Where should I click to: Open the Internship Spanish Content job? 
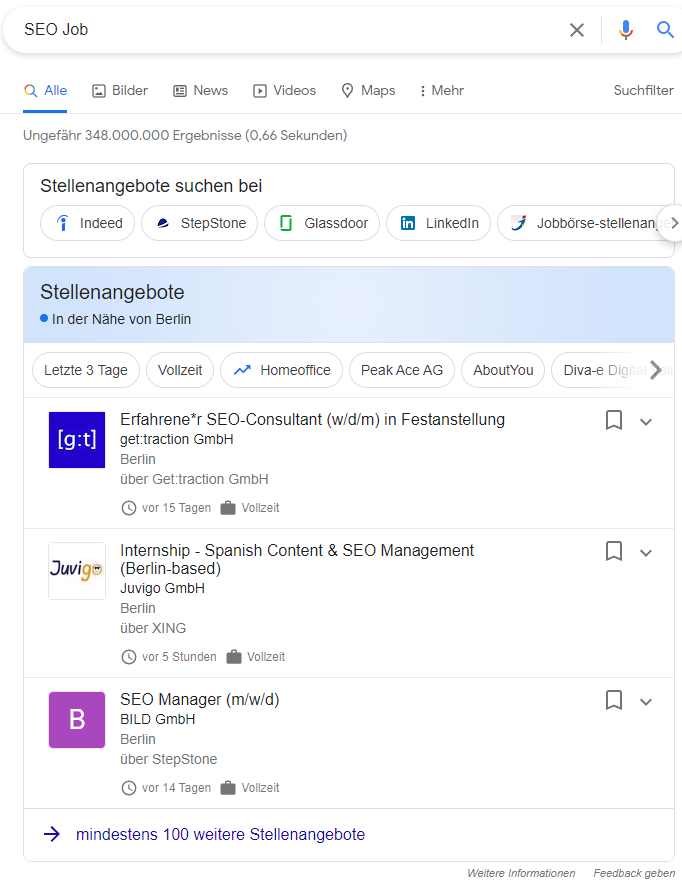click(297, 559)
